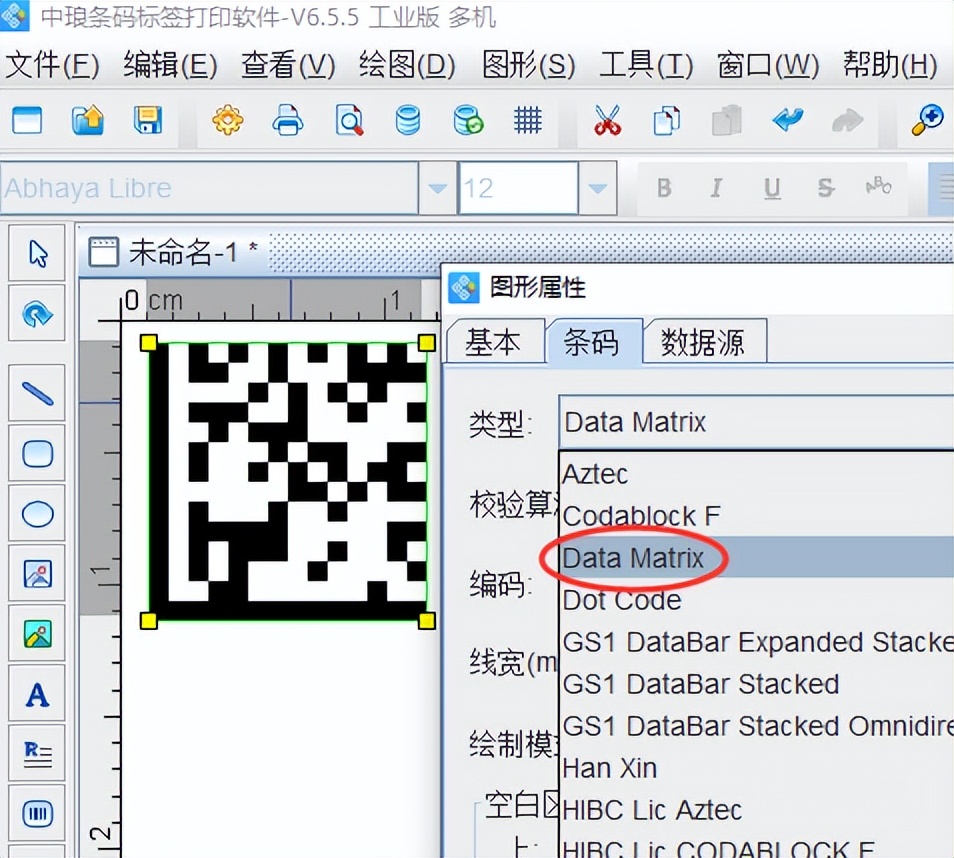
Task: Select the rounded rectangle tool
Action: [37, 453]
